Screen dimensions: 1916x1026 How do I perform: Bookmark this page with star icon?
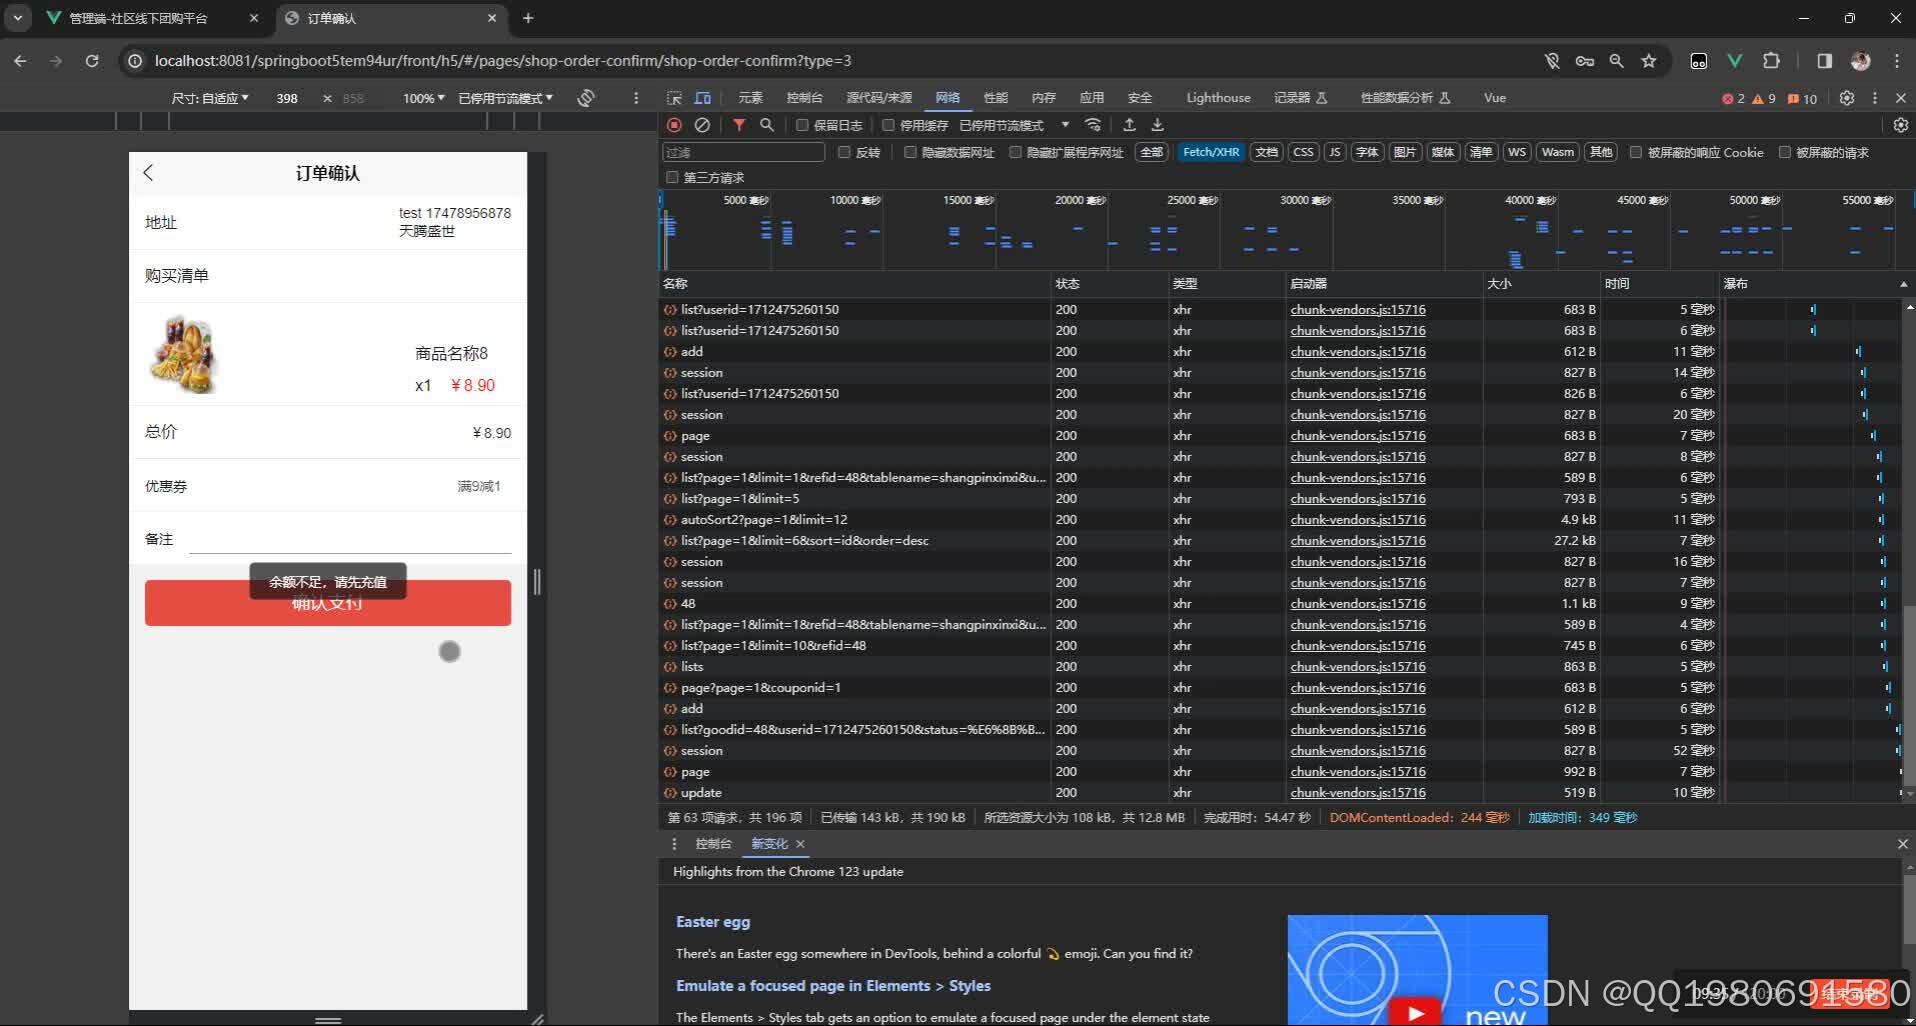click(1649, 61)
